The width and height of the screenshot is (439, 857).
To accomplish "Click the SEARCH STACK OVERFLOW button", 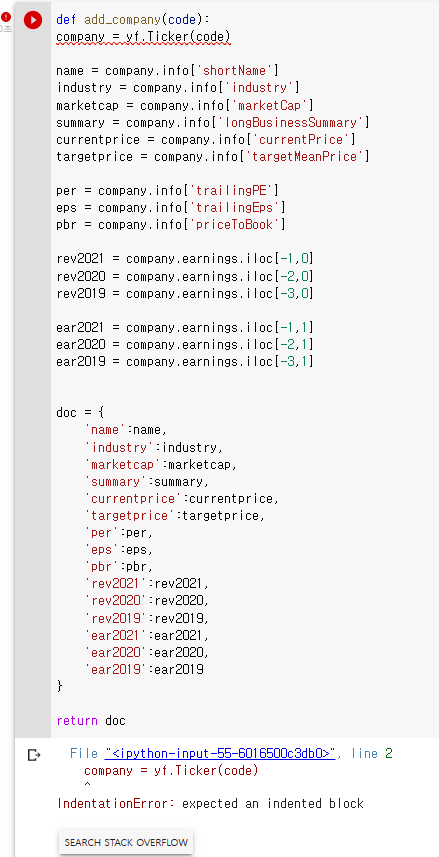I will point(126,842).
